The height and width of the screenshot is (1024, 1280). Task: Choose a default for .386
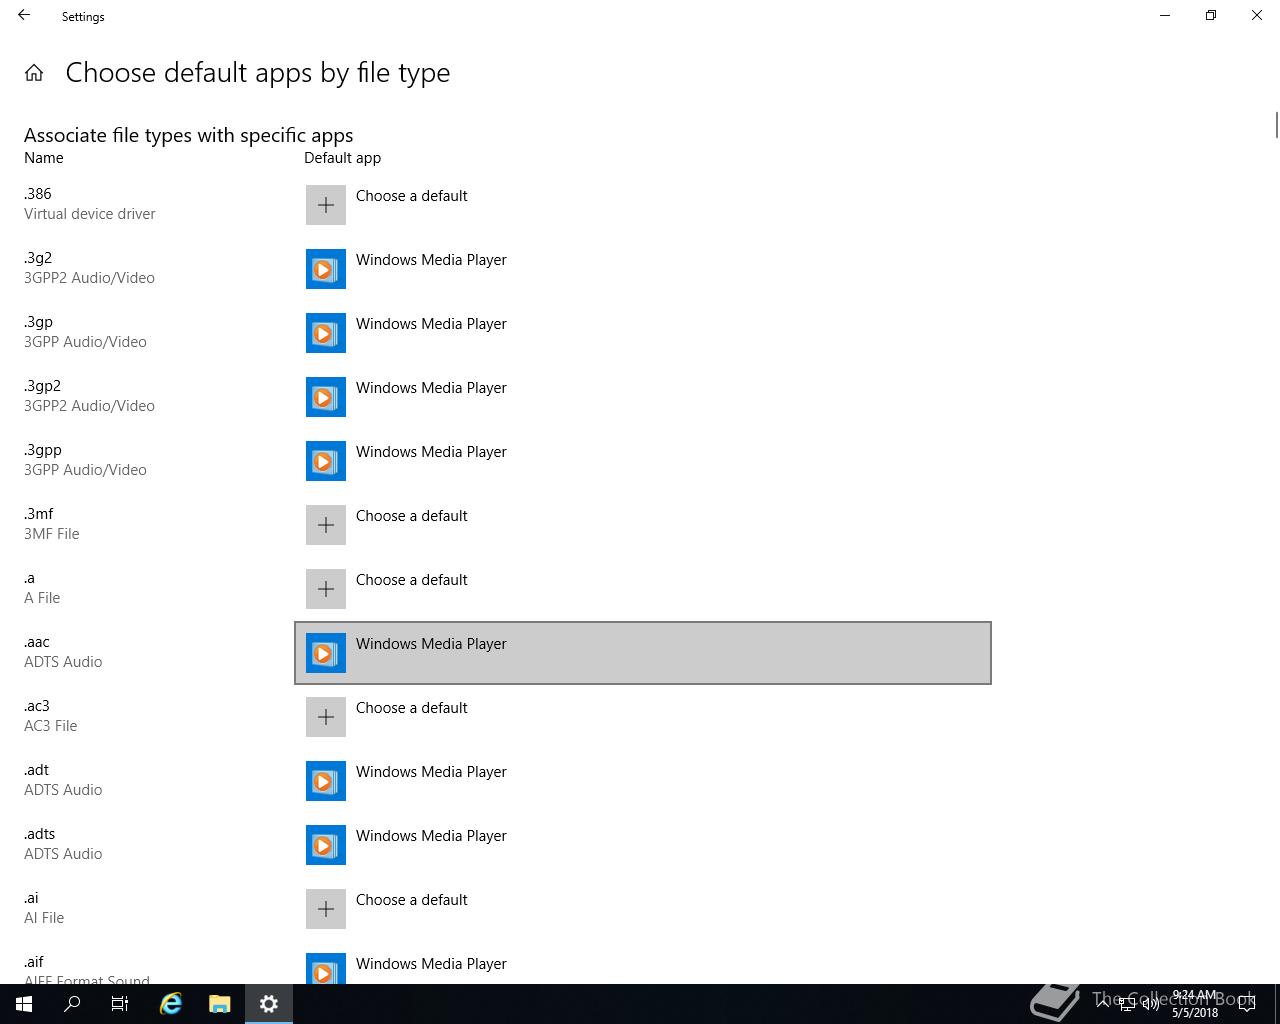point(643,205)
